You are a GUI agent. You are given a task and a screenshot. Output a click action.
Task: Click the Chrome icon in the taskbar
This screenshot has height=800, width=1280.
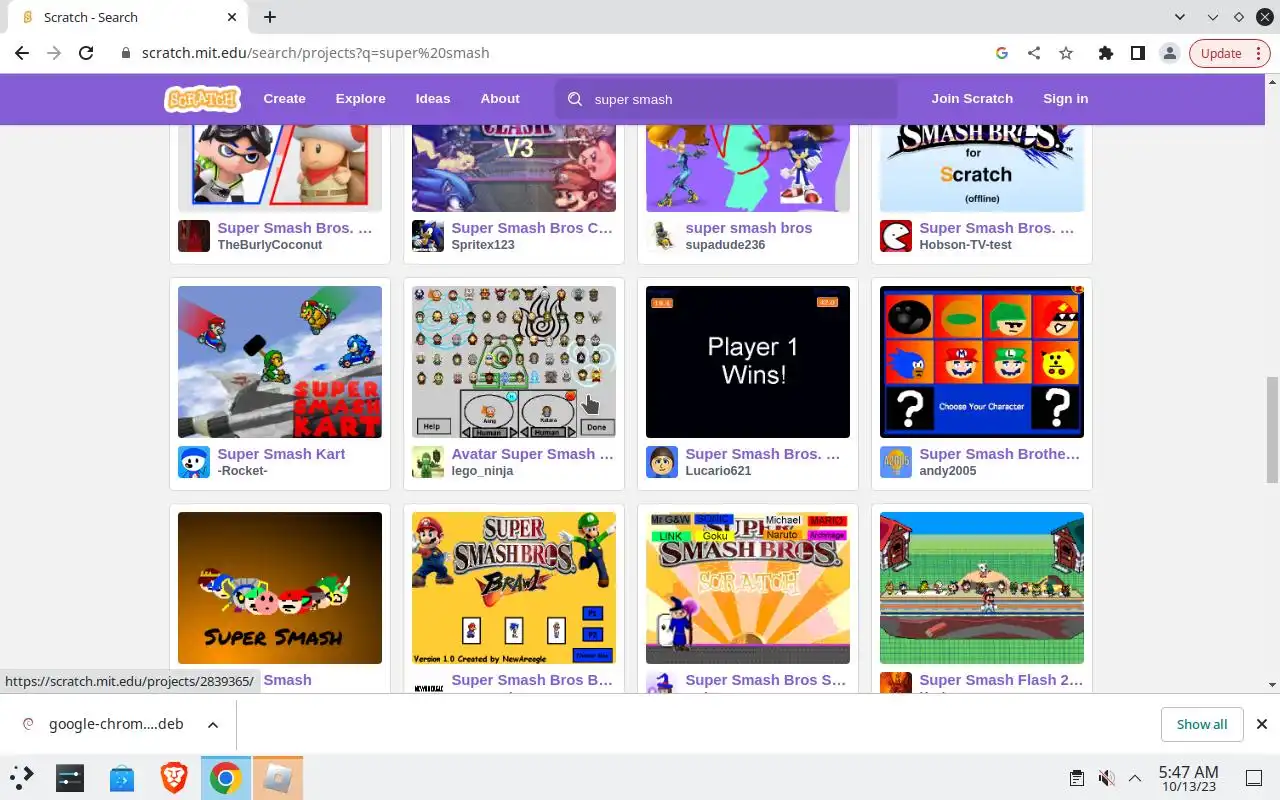click(226, 778)
